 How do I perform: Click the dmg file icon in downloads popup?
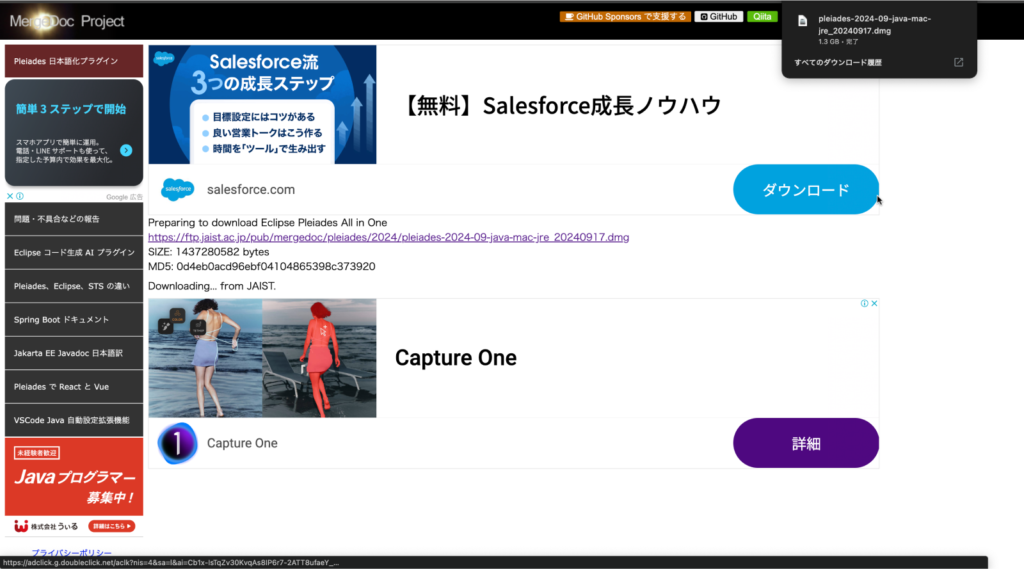click(x=802, y=23)
